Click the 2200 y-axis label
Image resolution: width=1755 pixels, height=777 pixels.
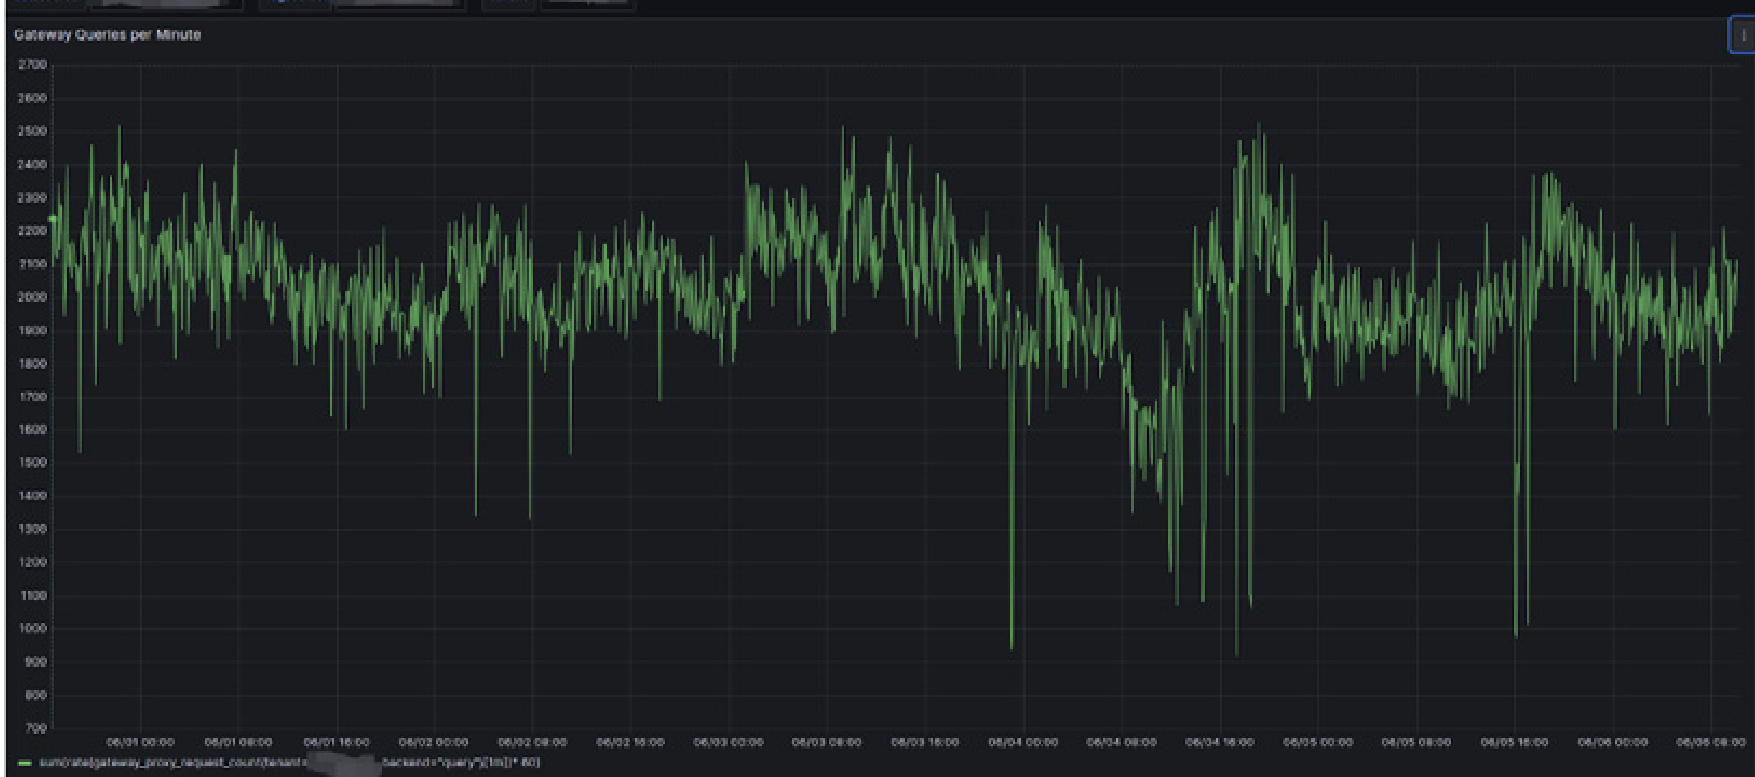tap(32, 231)
